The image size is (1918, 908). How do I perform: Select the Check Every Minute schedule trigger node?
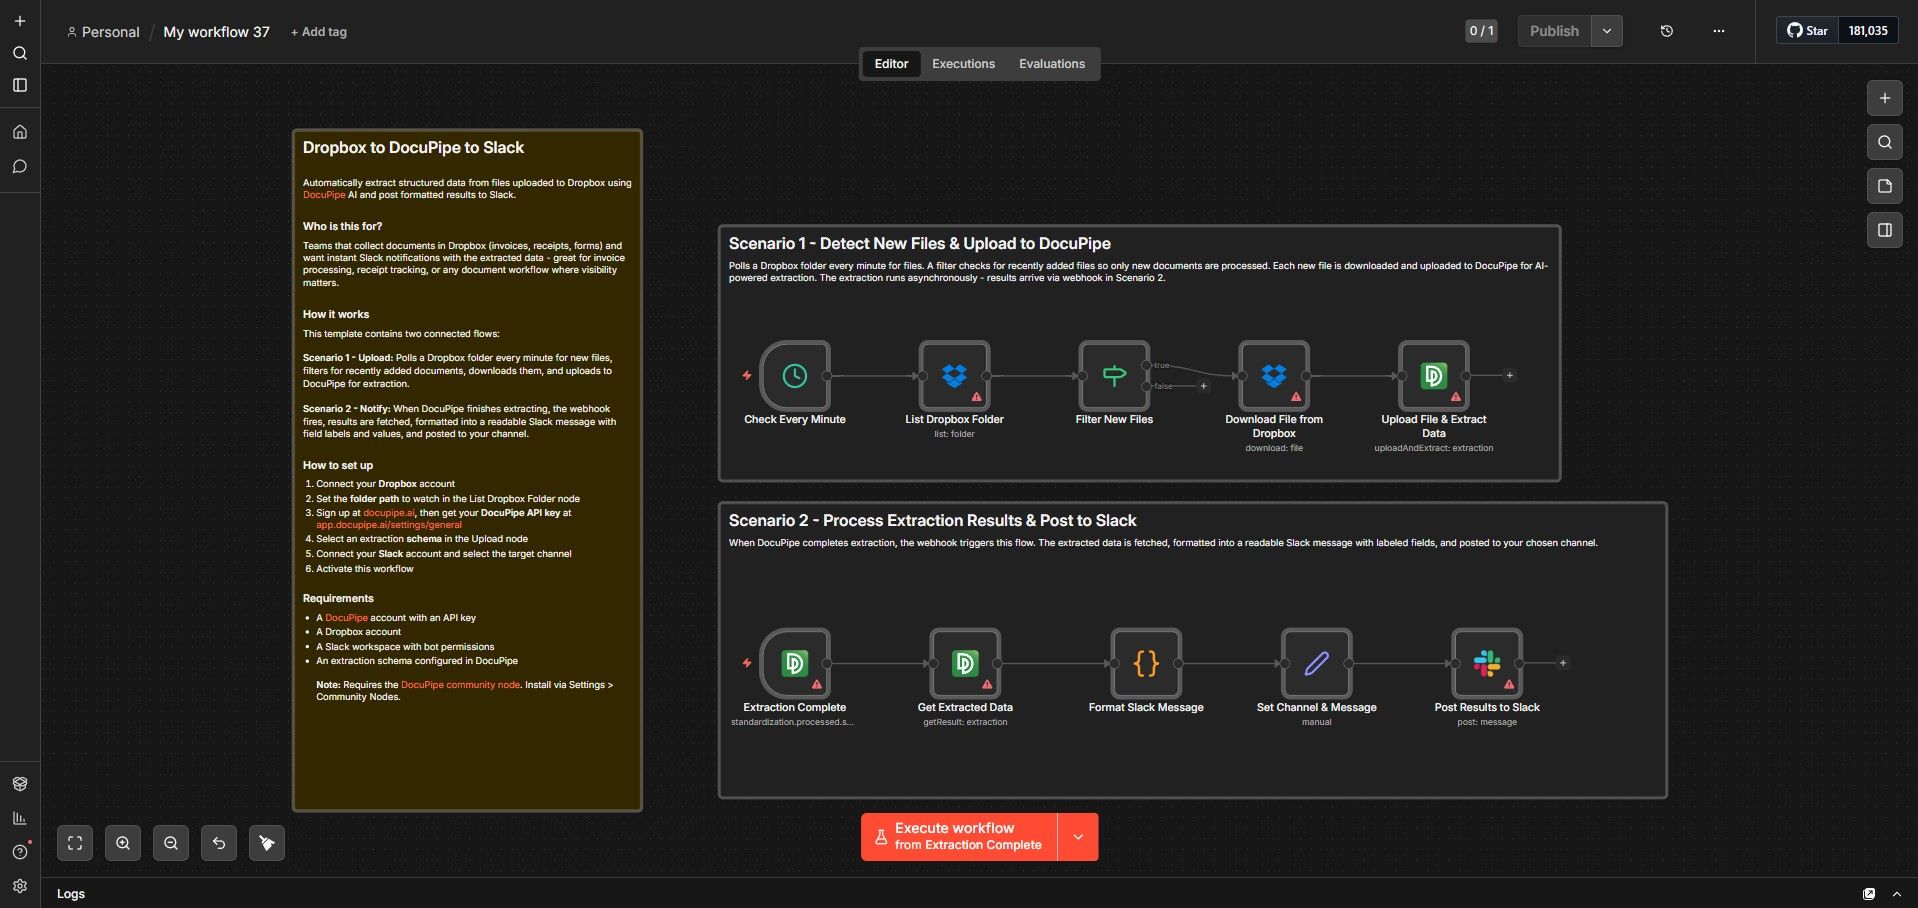(794, 377)
